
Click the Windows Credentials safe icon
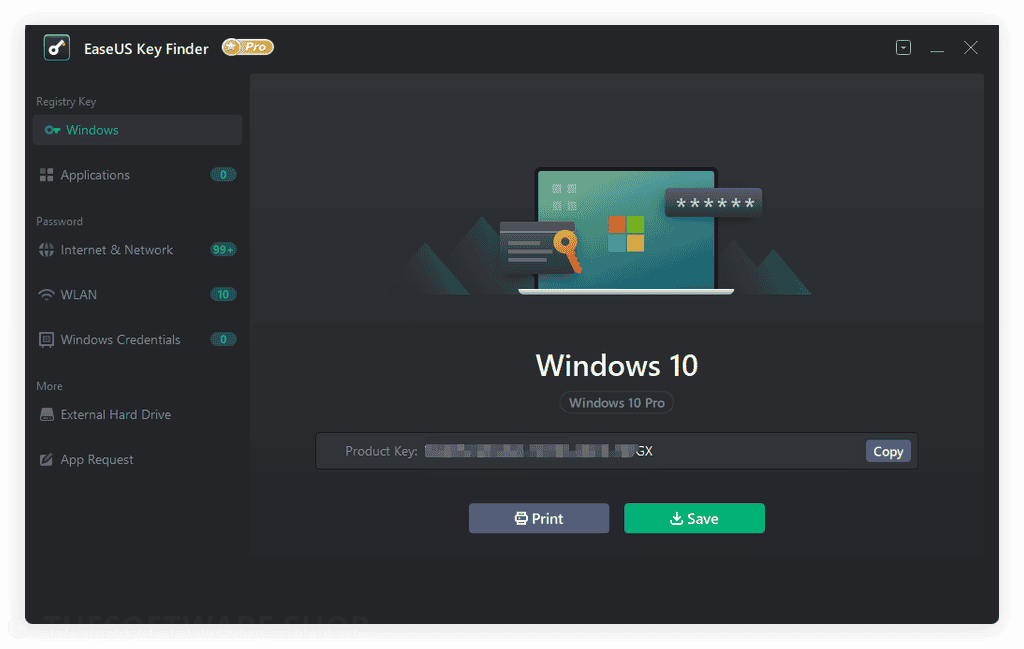[46, 340]
